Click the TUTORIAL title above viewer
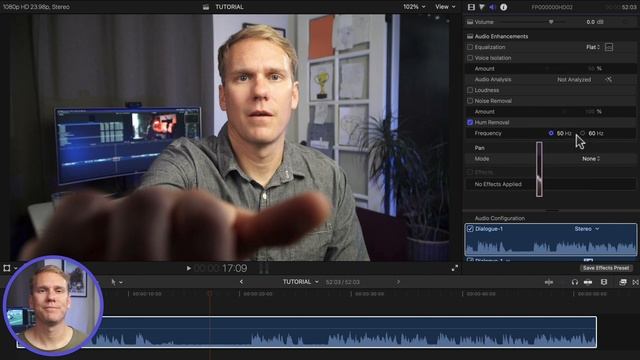 click(229, 7)
